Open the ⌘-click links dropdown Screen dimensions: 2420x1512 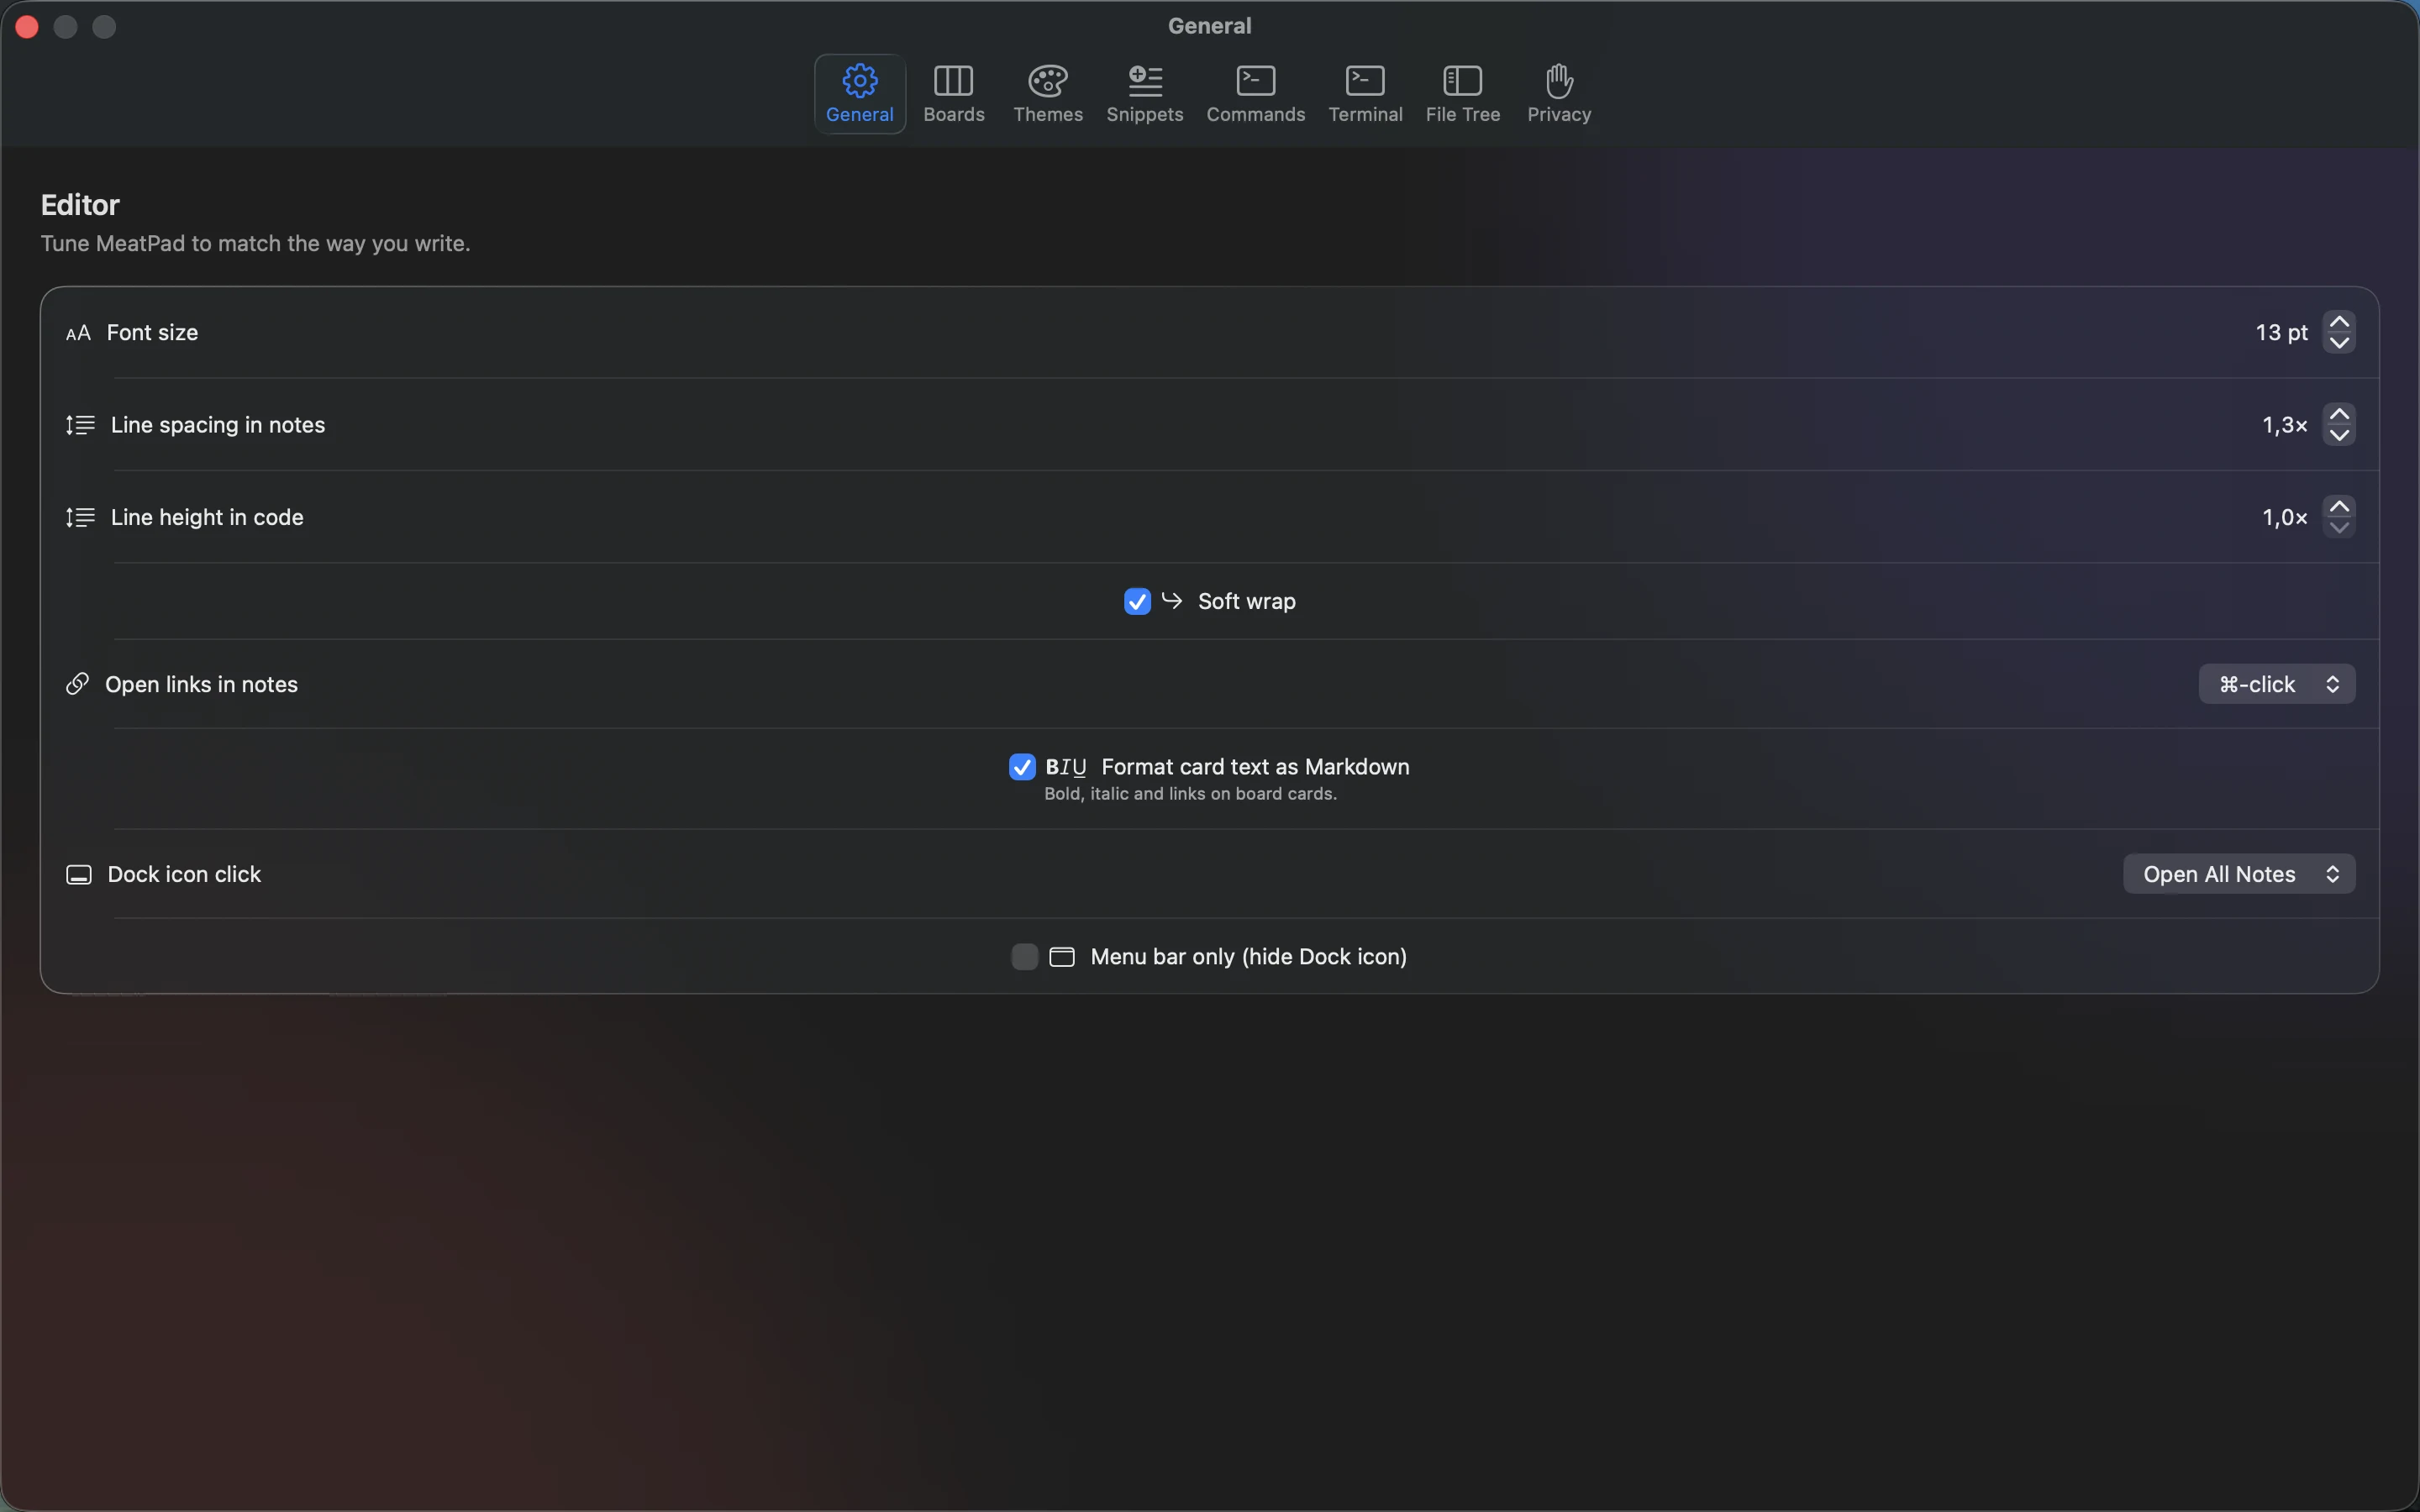click(2276, 684)
